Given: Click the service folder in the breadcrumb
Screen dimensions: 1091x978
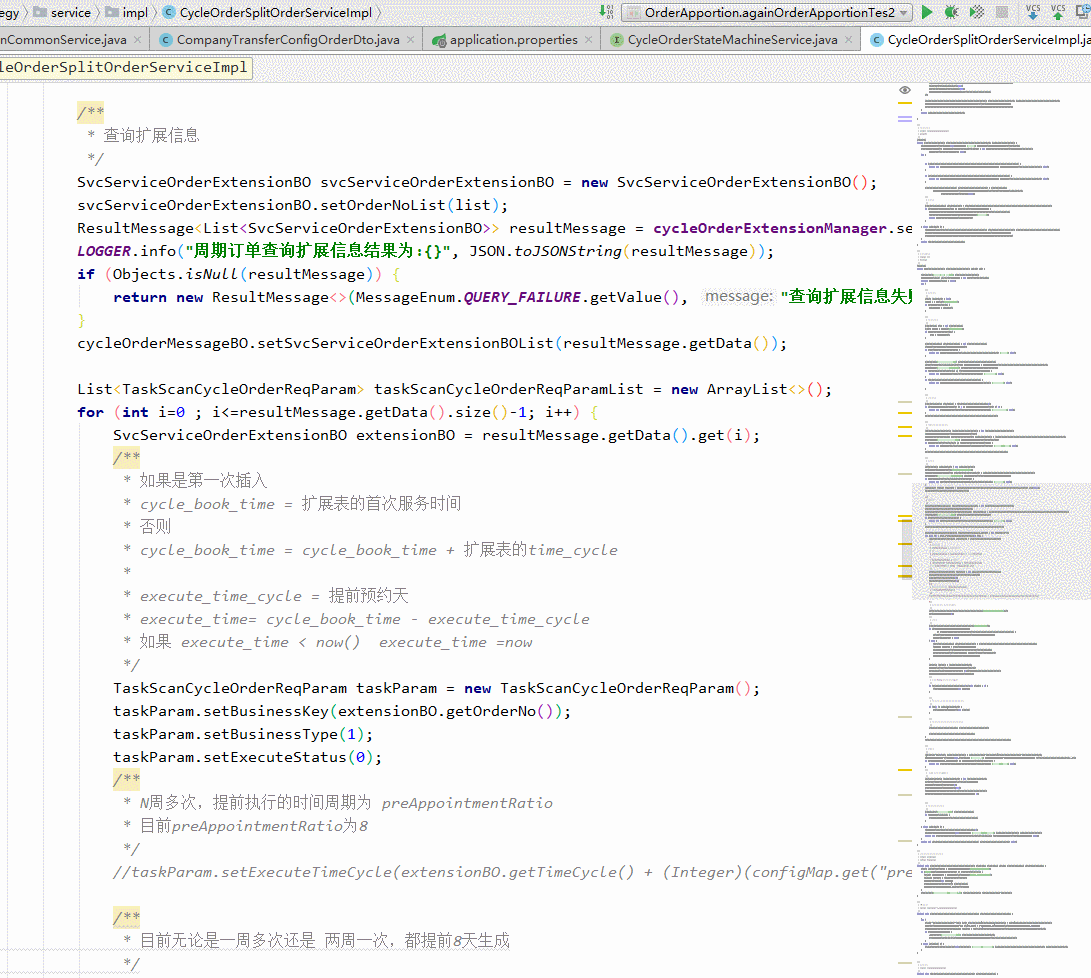Looking at the screenshot, I should pyautogui.click(x=63, y=13).
